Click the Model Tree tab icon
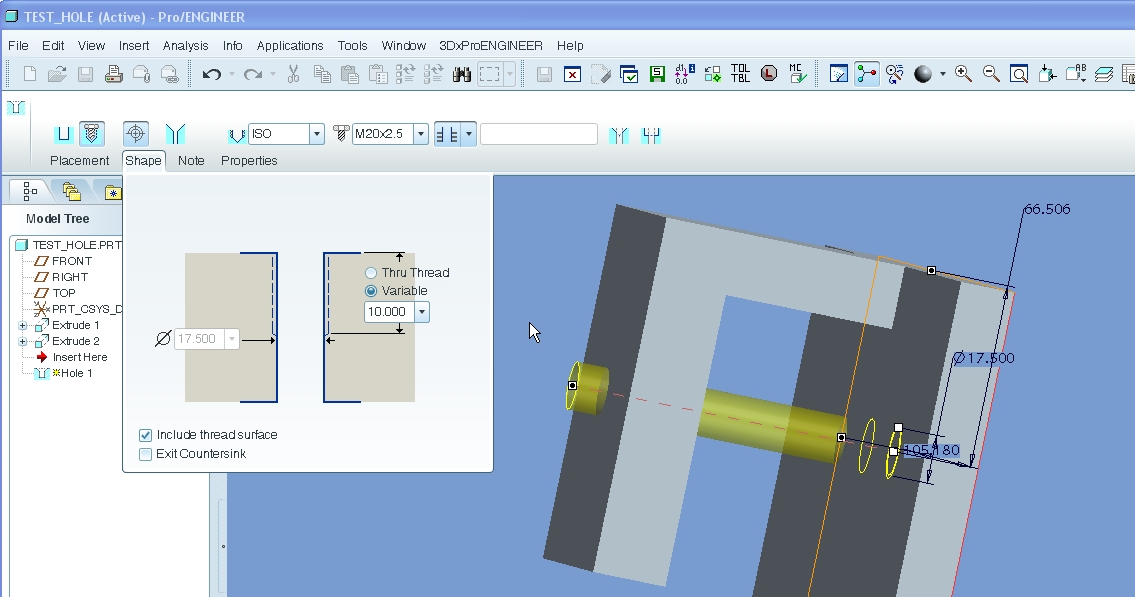 click(30, 191)
